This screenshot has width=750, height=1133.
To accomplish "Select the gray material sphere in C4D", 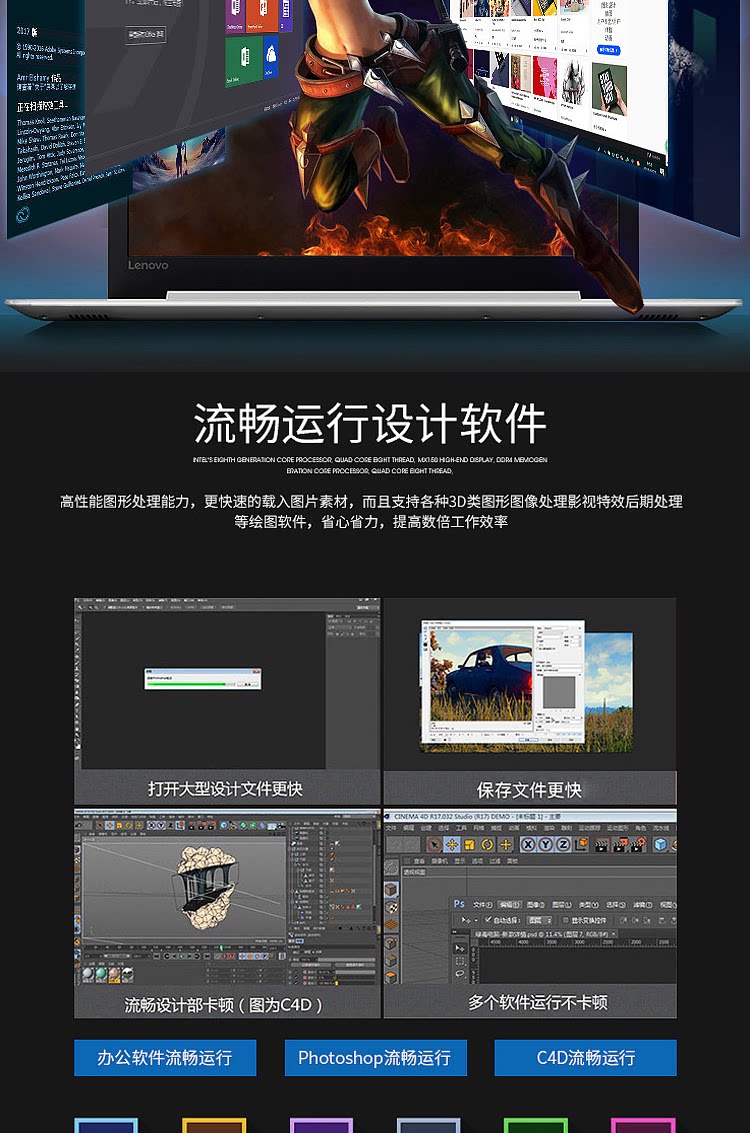I will coord(88,973).
